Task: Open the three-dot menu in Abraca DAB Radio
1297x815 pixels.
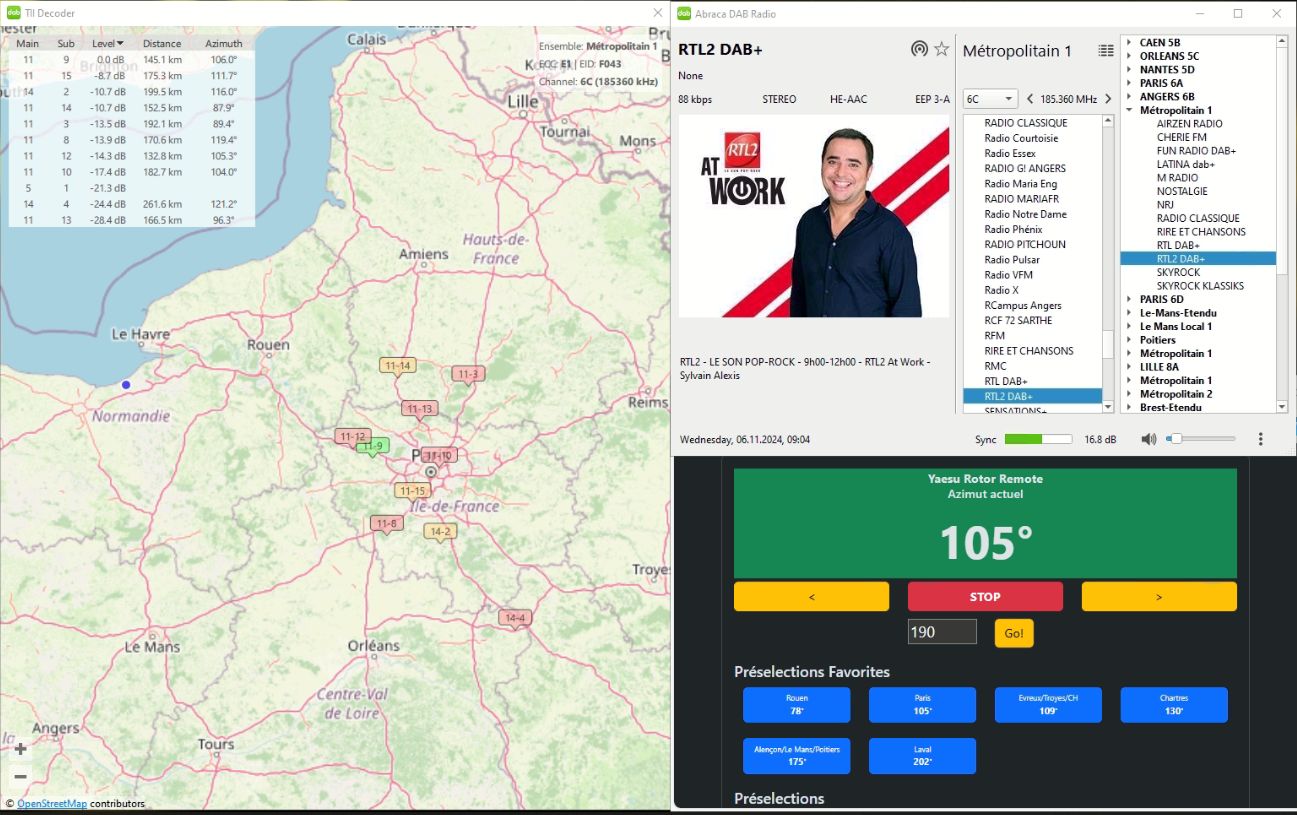Action: click(1260, 439)
